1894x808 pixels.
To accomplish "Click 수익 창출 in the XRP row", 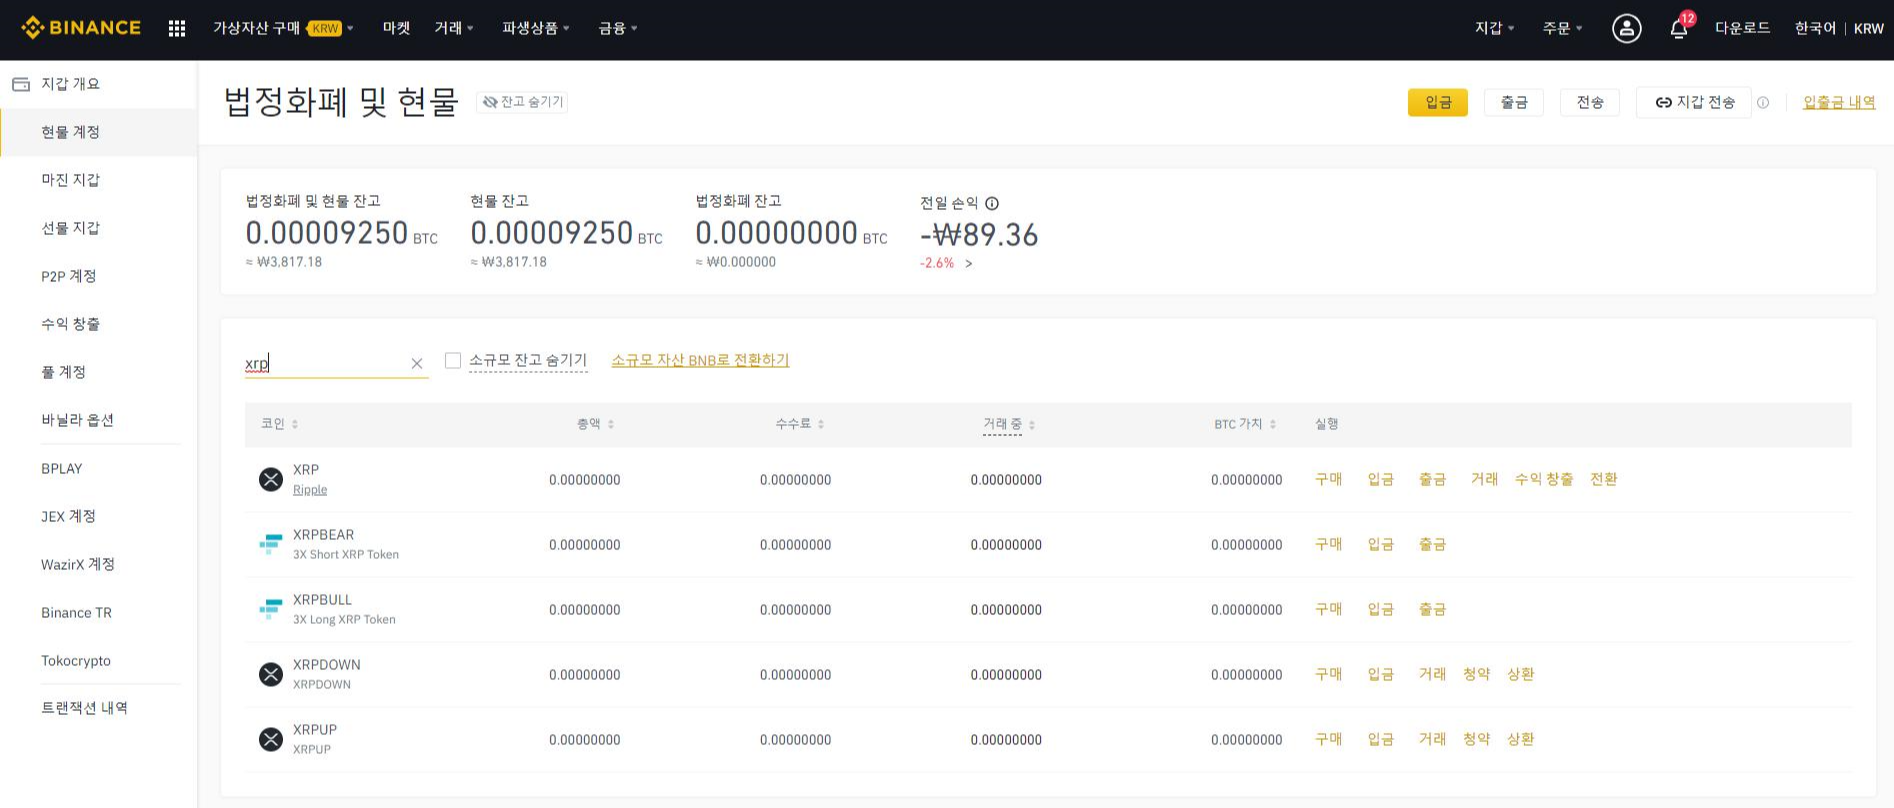I will [x=1544, y=479].
